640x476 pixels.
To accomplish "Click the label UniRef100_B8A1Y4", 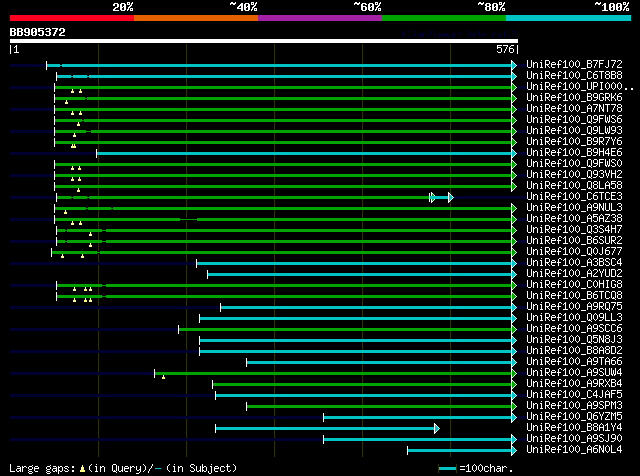I will pos(574,428).
